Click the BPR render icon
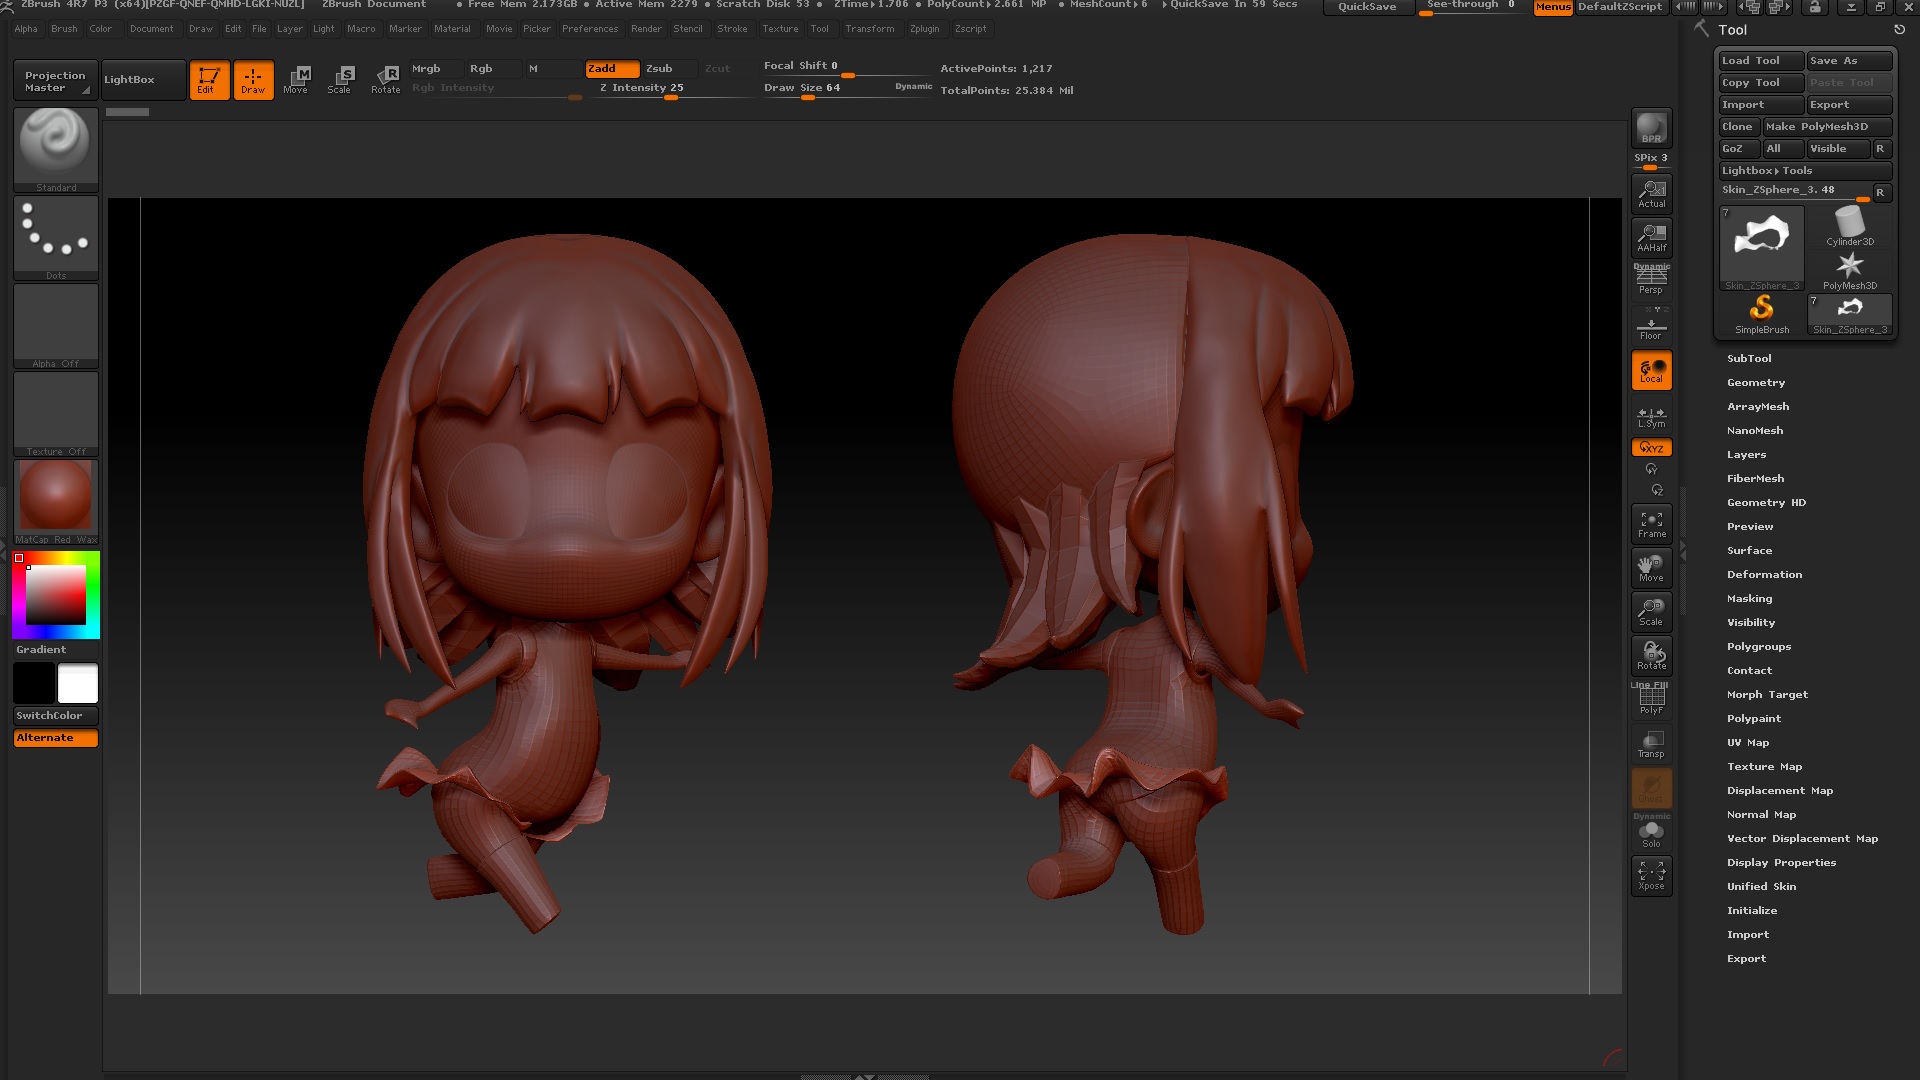Image resolution: width=1920 pixels, height=1080 pixels. pos(1651,127)
